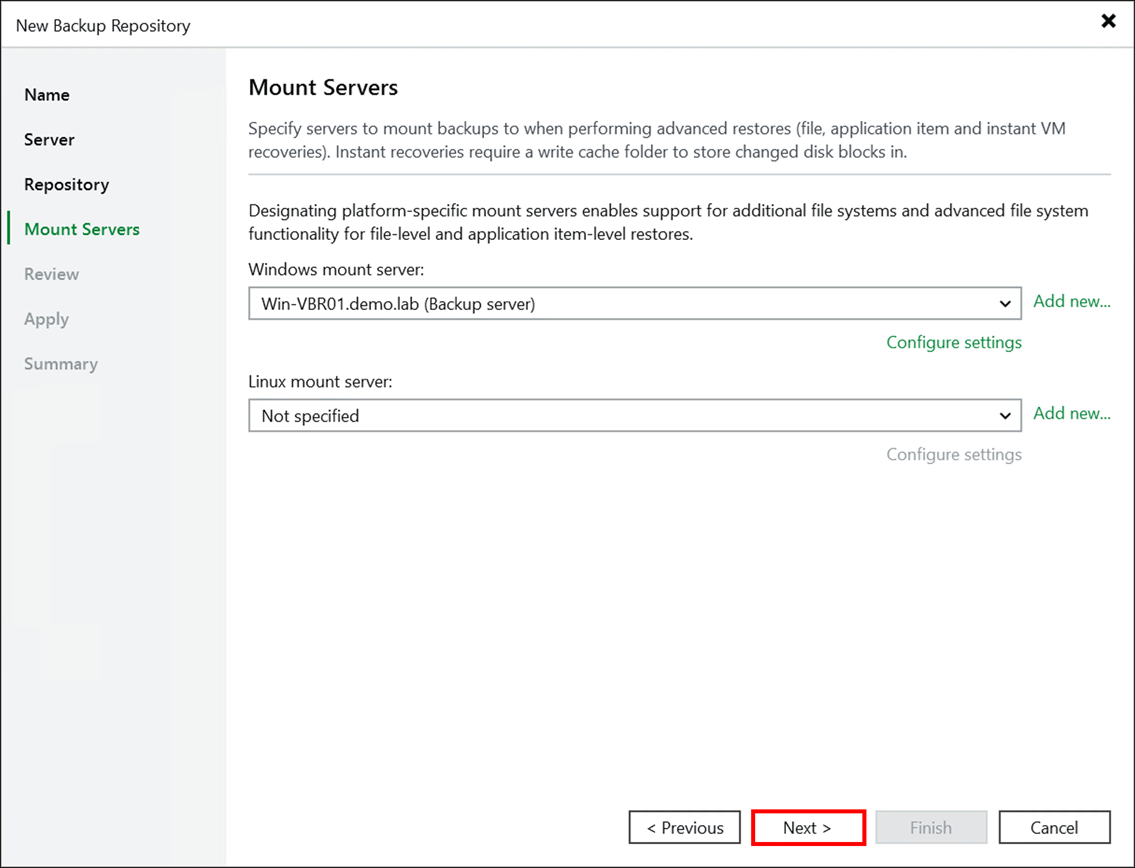Select the Server step in the wizard sidebar
The height and width of the screenshot is (868, 1135).
[x=49, y=139]
